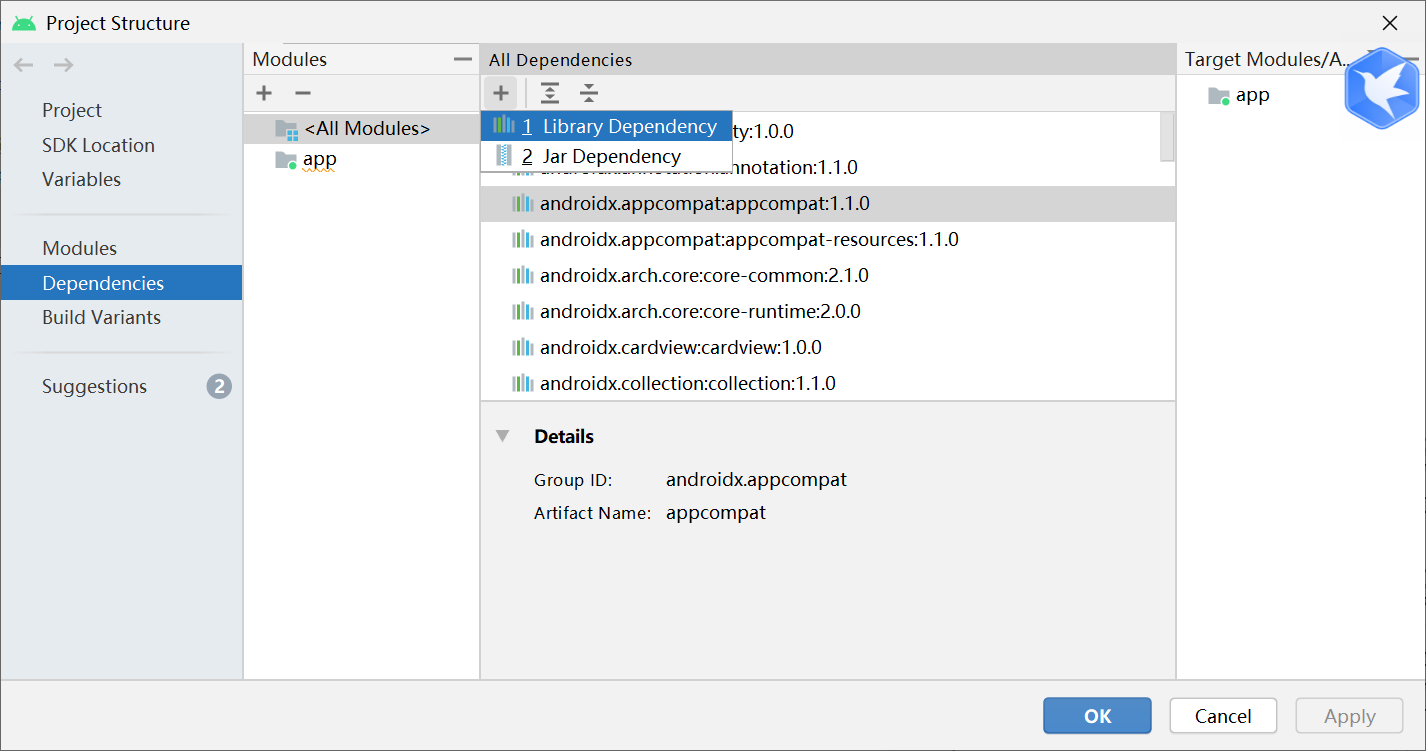1426x751 pixels.
Task: Select the Dependencies sidebar section
Action: (x=121, y=283)
